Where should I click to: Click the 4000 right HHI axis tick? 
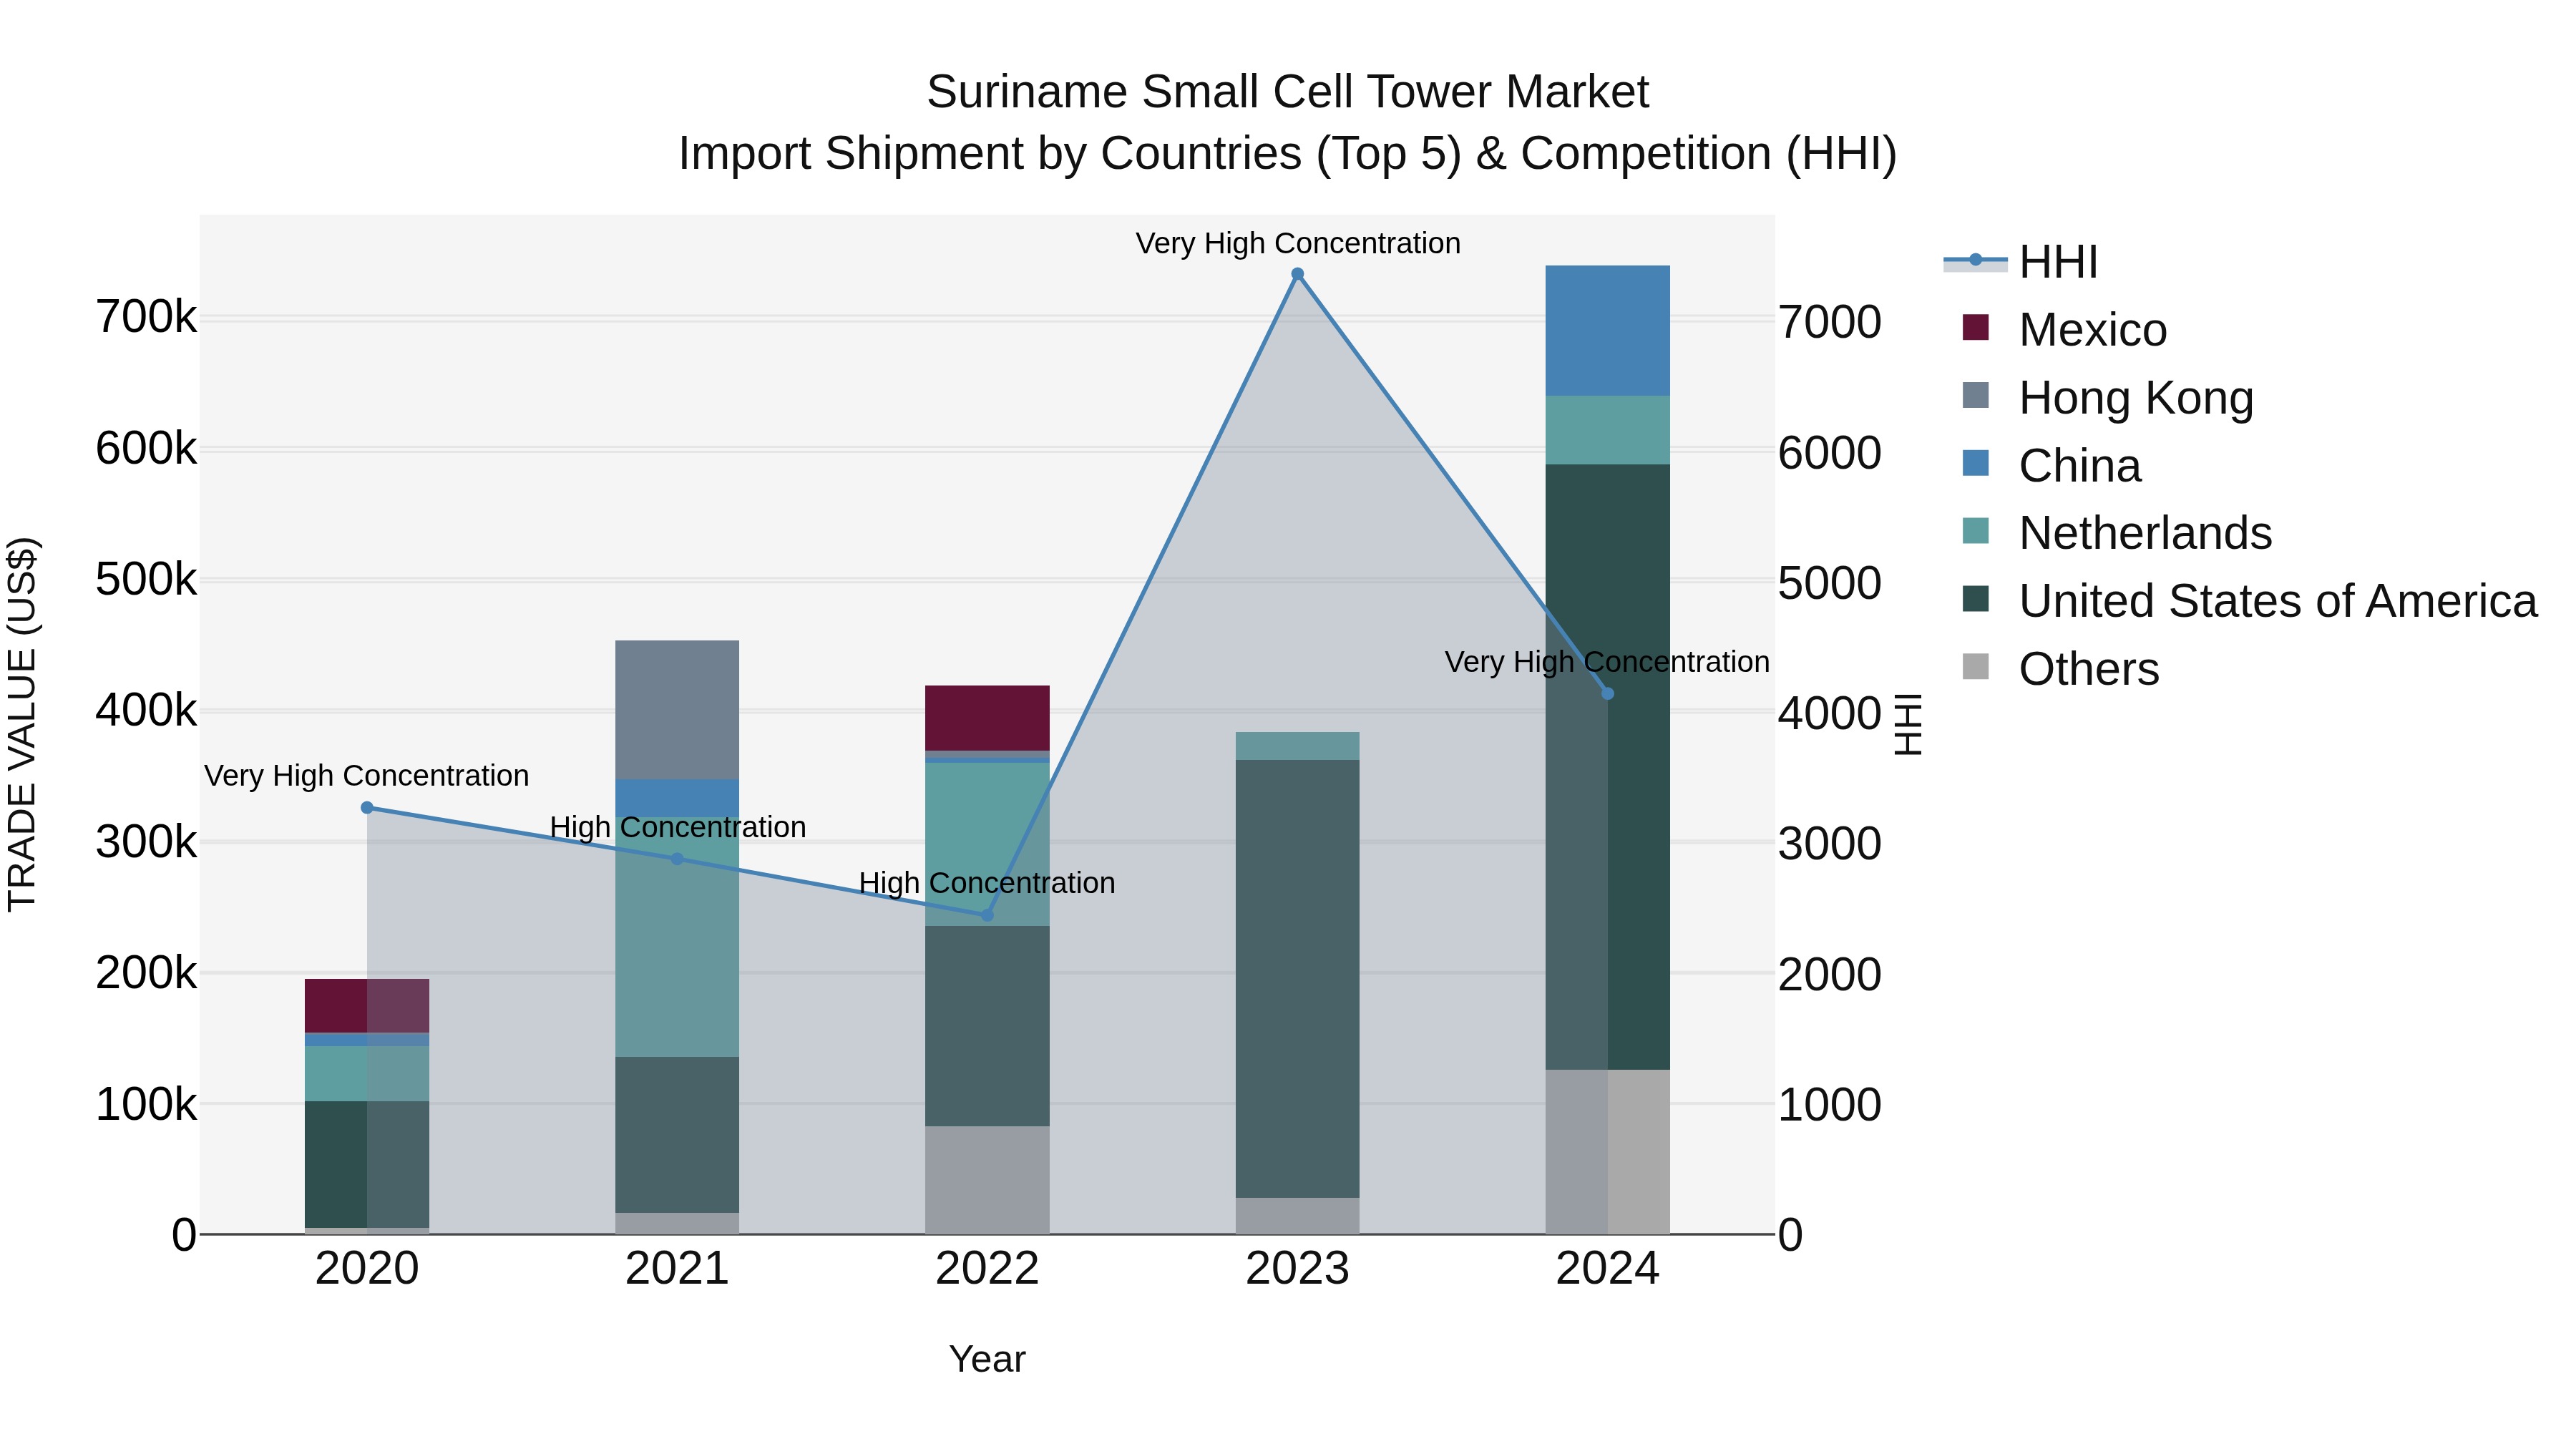(1829, 714)
